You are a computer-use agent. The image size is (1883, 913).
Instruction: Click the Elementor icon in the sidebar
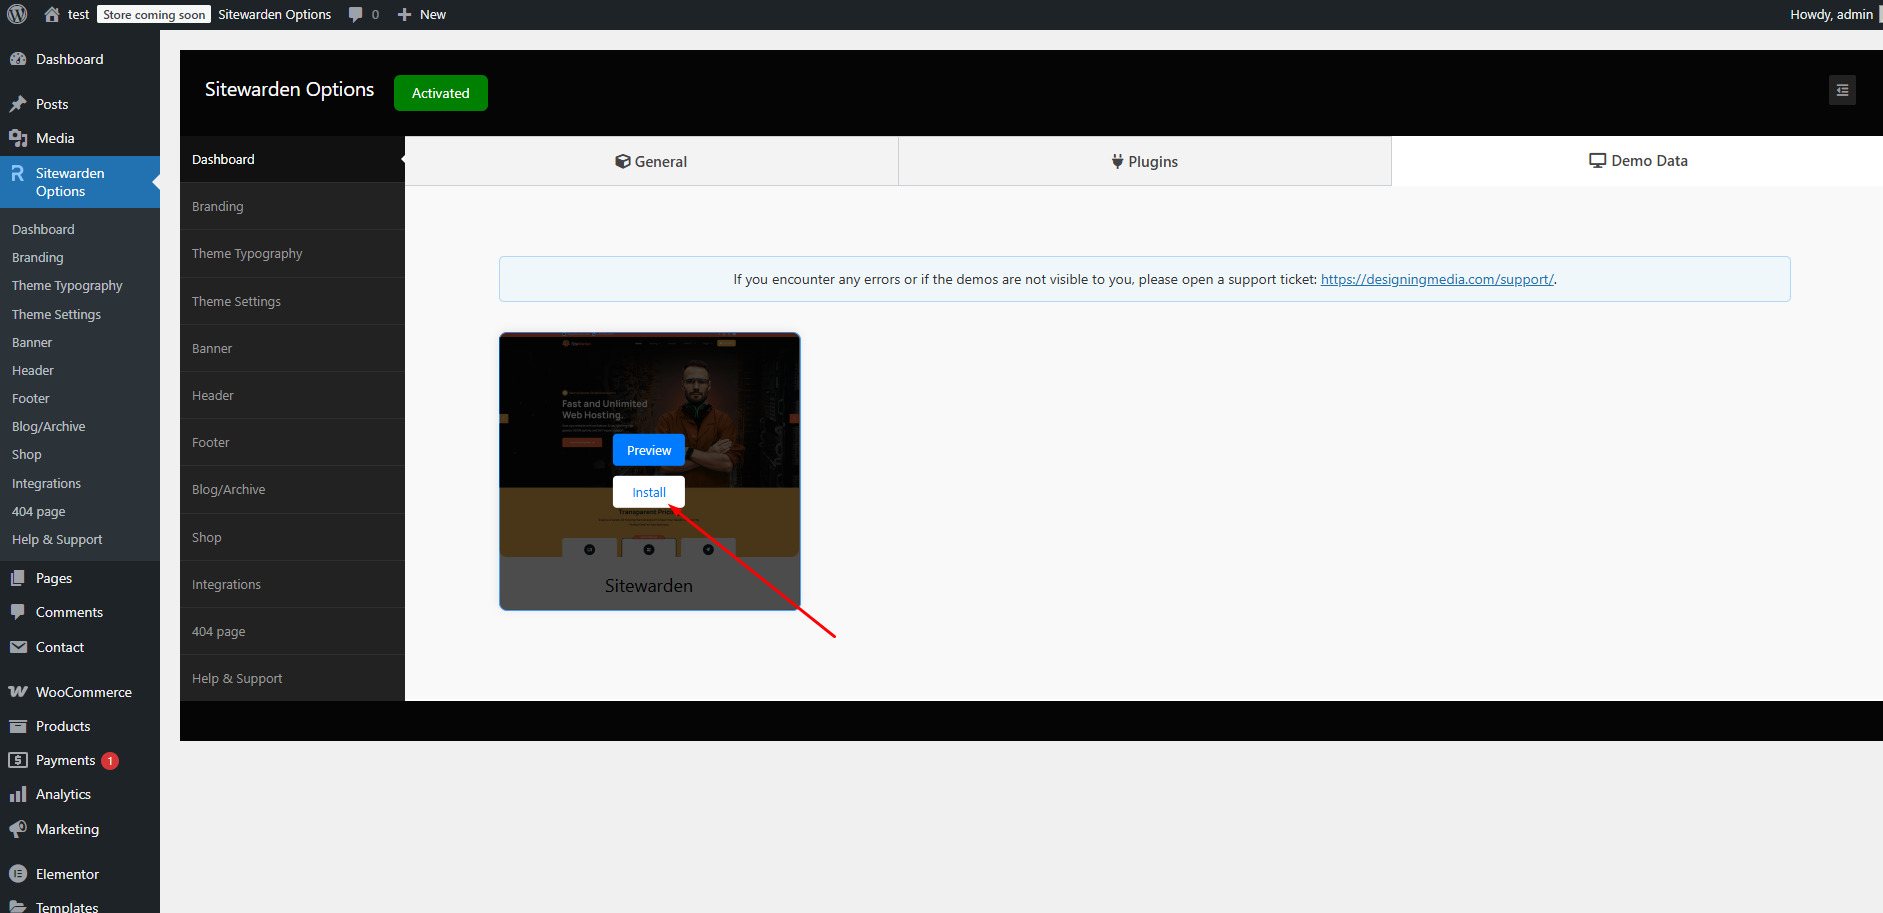(18, 874)
